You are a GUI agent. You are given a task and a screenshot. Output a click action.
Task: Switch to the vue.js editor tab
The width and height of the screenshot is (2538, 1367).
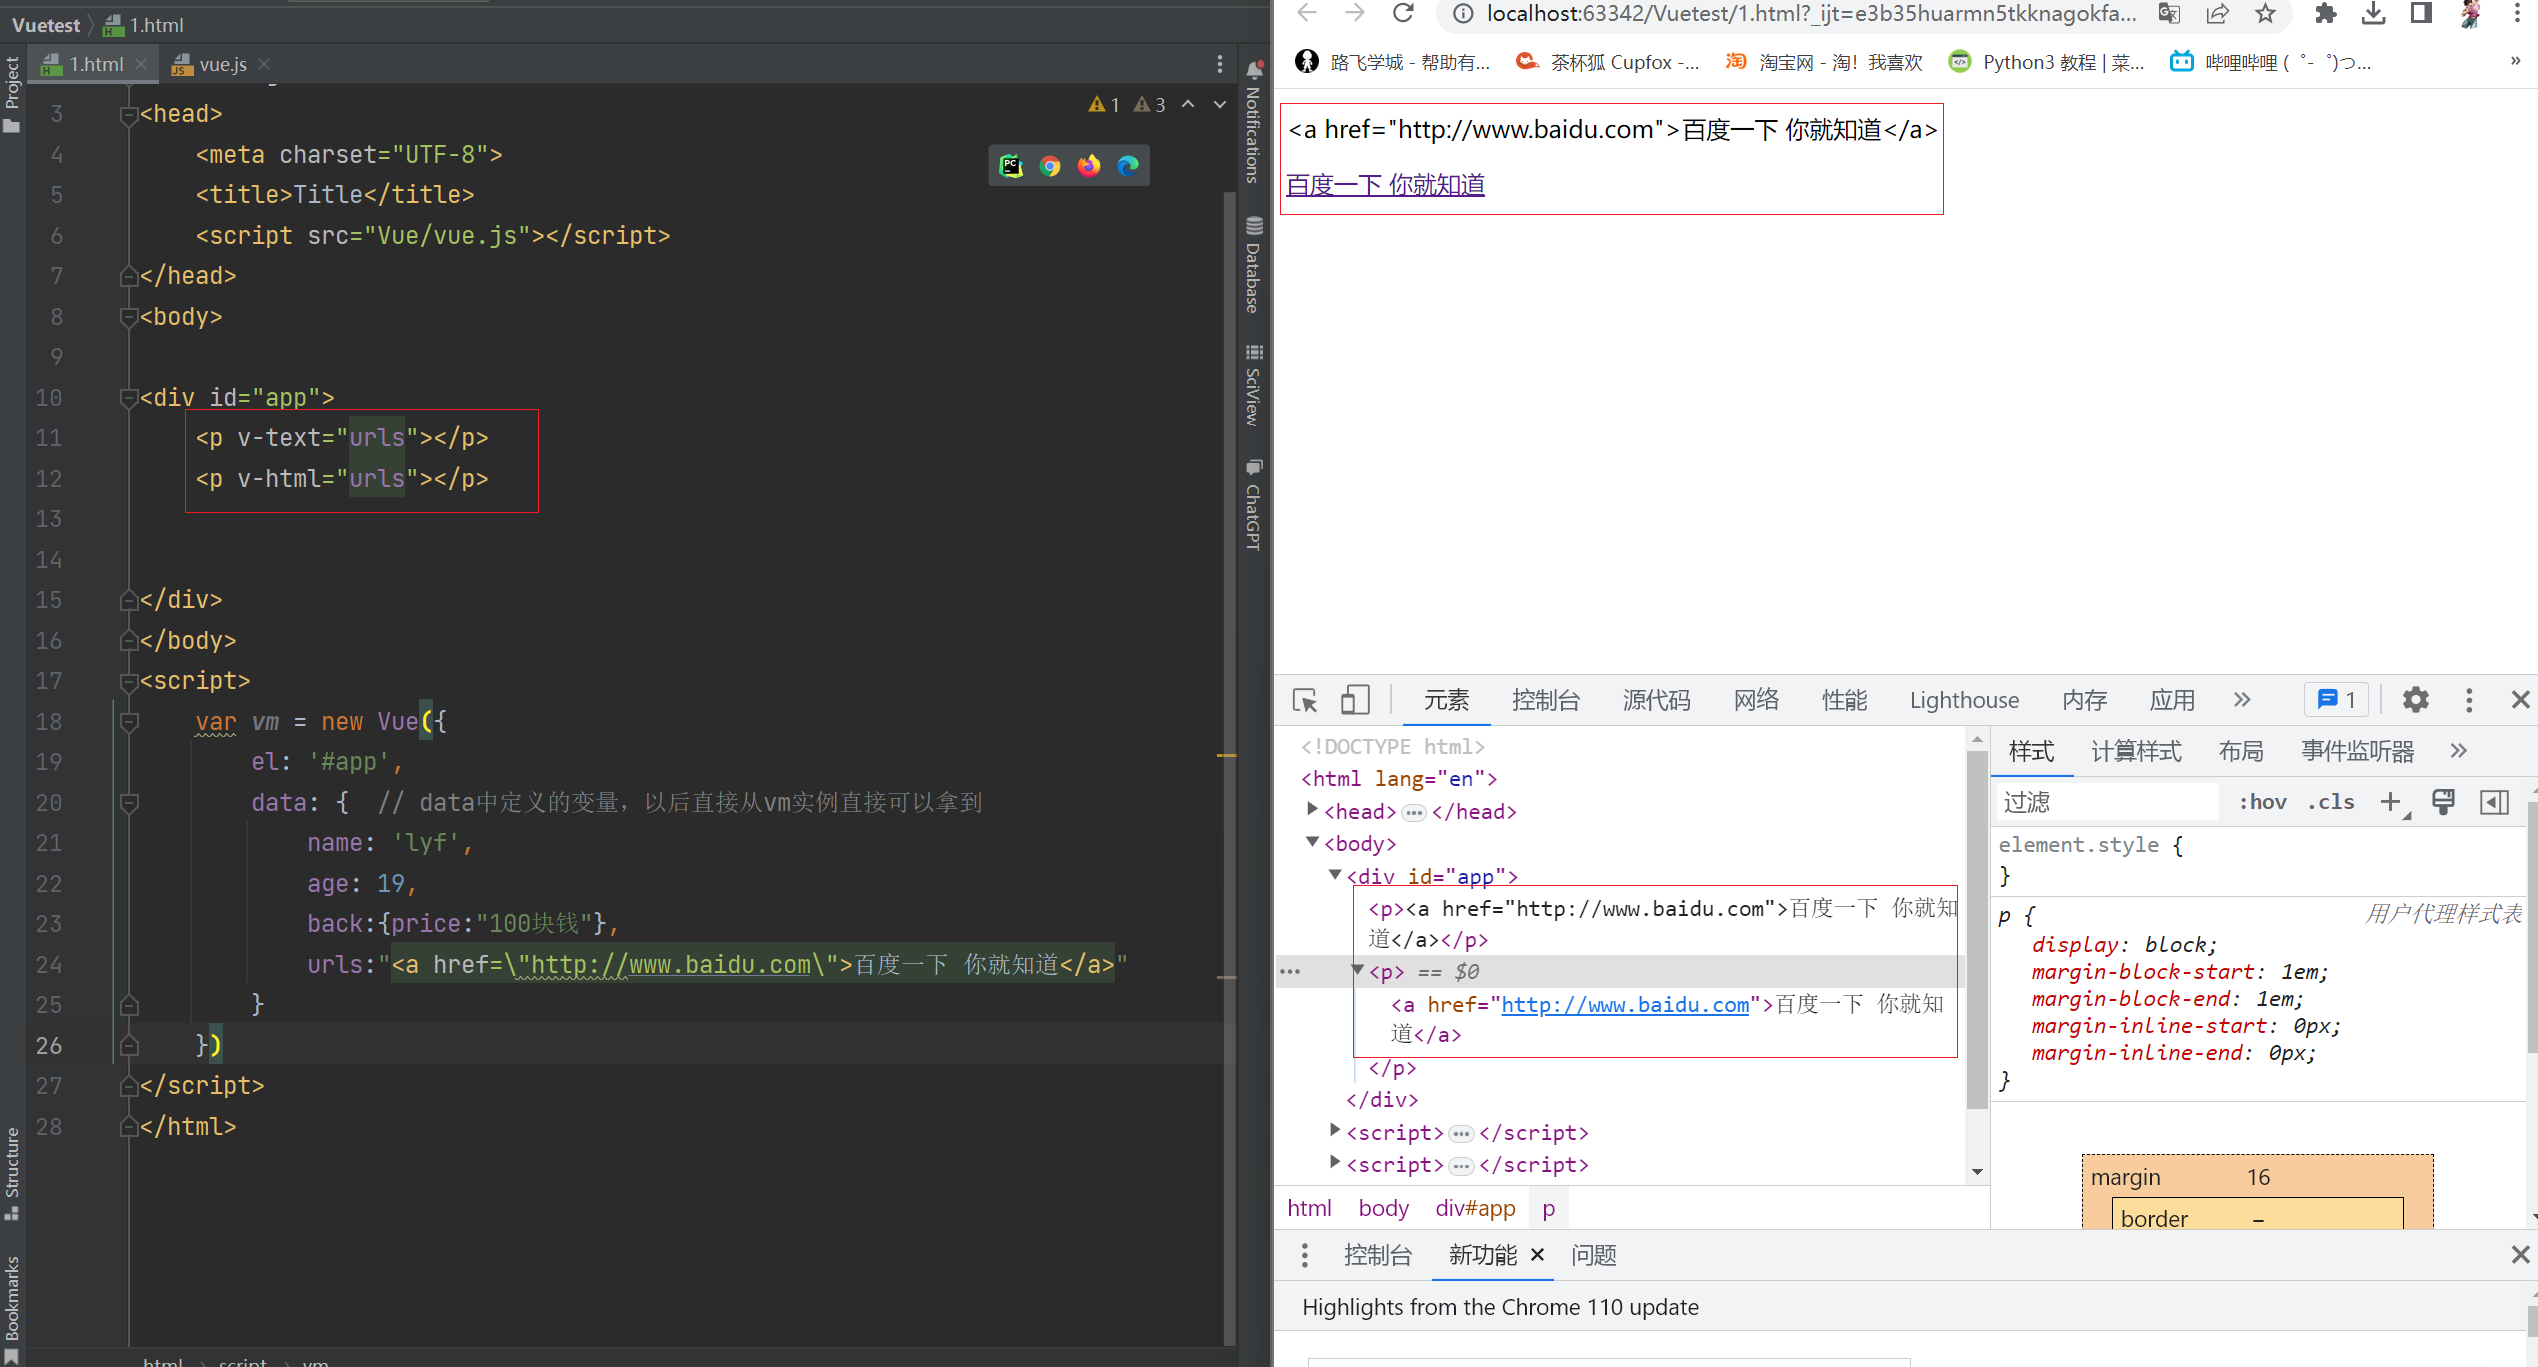[222, 64]
